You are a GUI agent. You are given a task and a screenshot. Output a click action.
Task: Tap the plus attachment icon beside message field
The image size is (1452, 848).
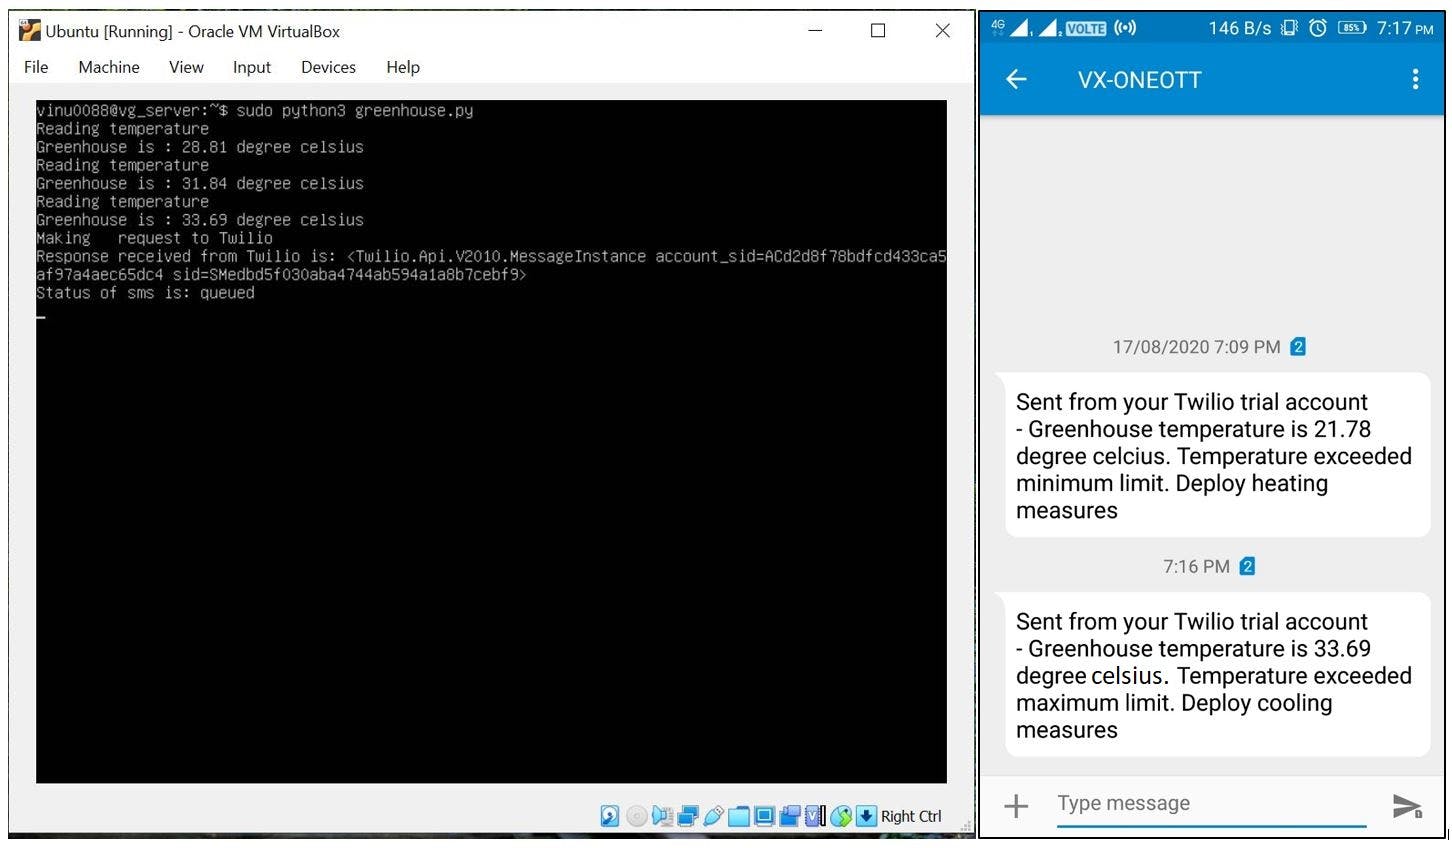pos(1016,805)
